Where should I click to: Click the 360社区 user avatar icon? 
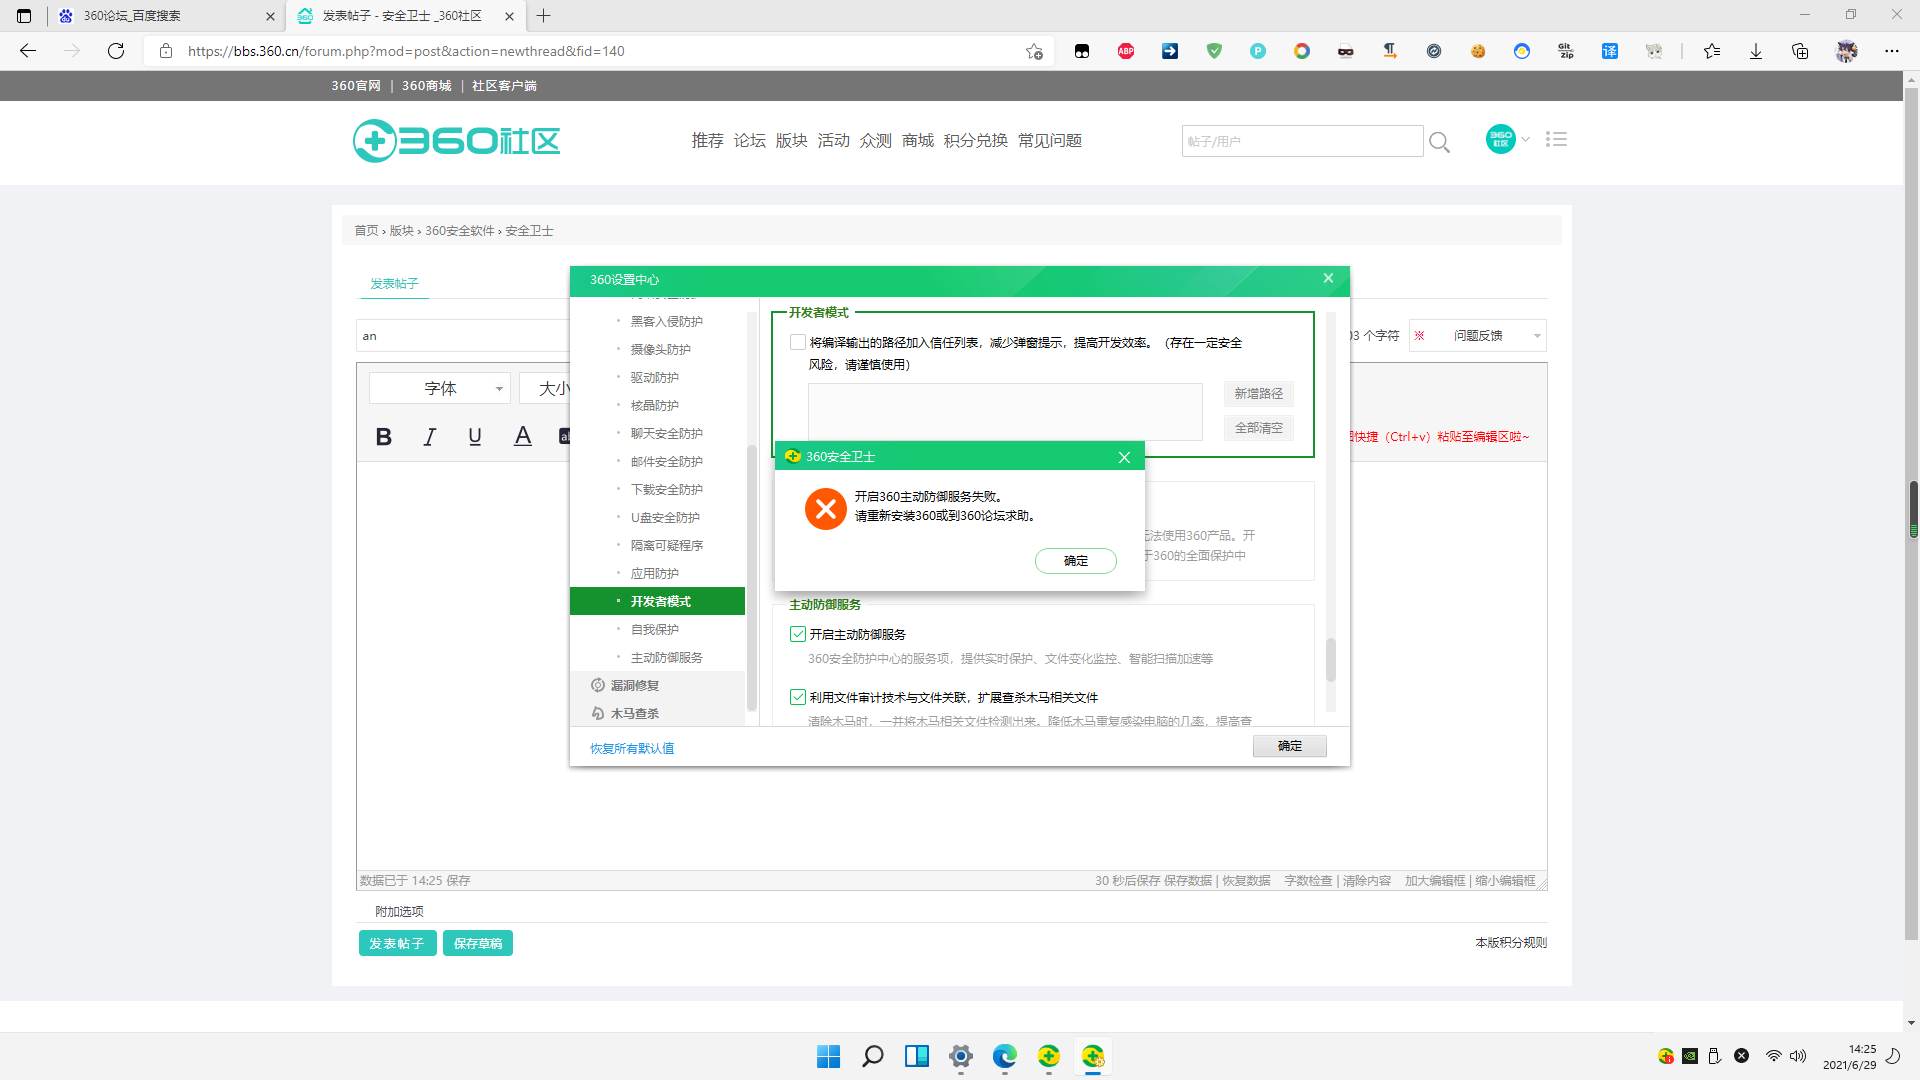(1500, 139)
